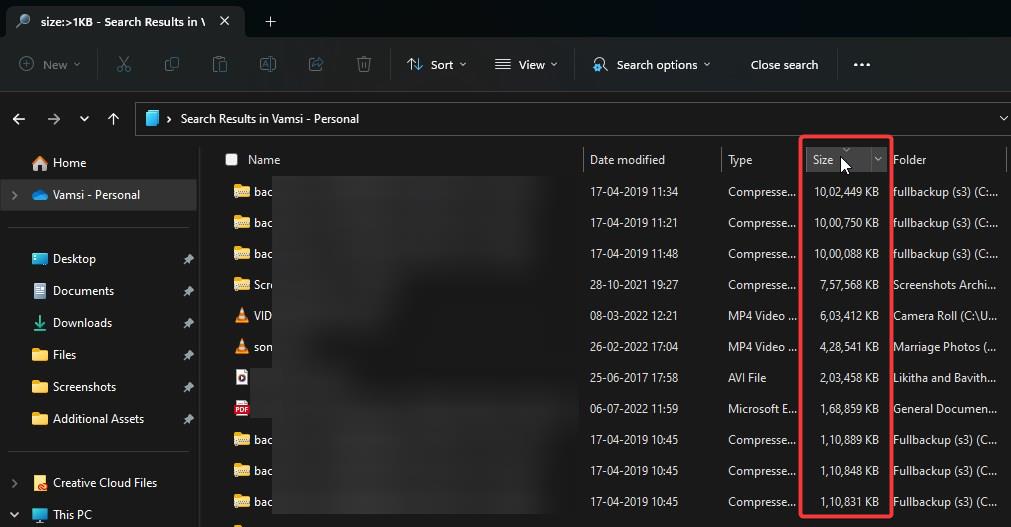The image size is (1011, 527).
Task: Expand Creative Cloud Files node
Action: point(14,482)
